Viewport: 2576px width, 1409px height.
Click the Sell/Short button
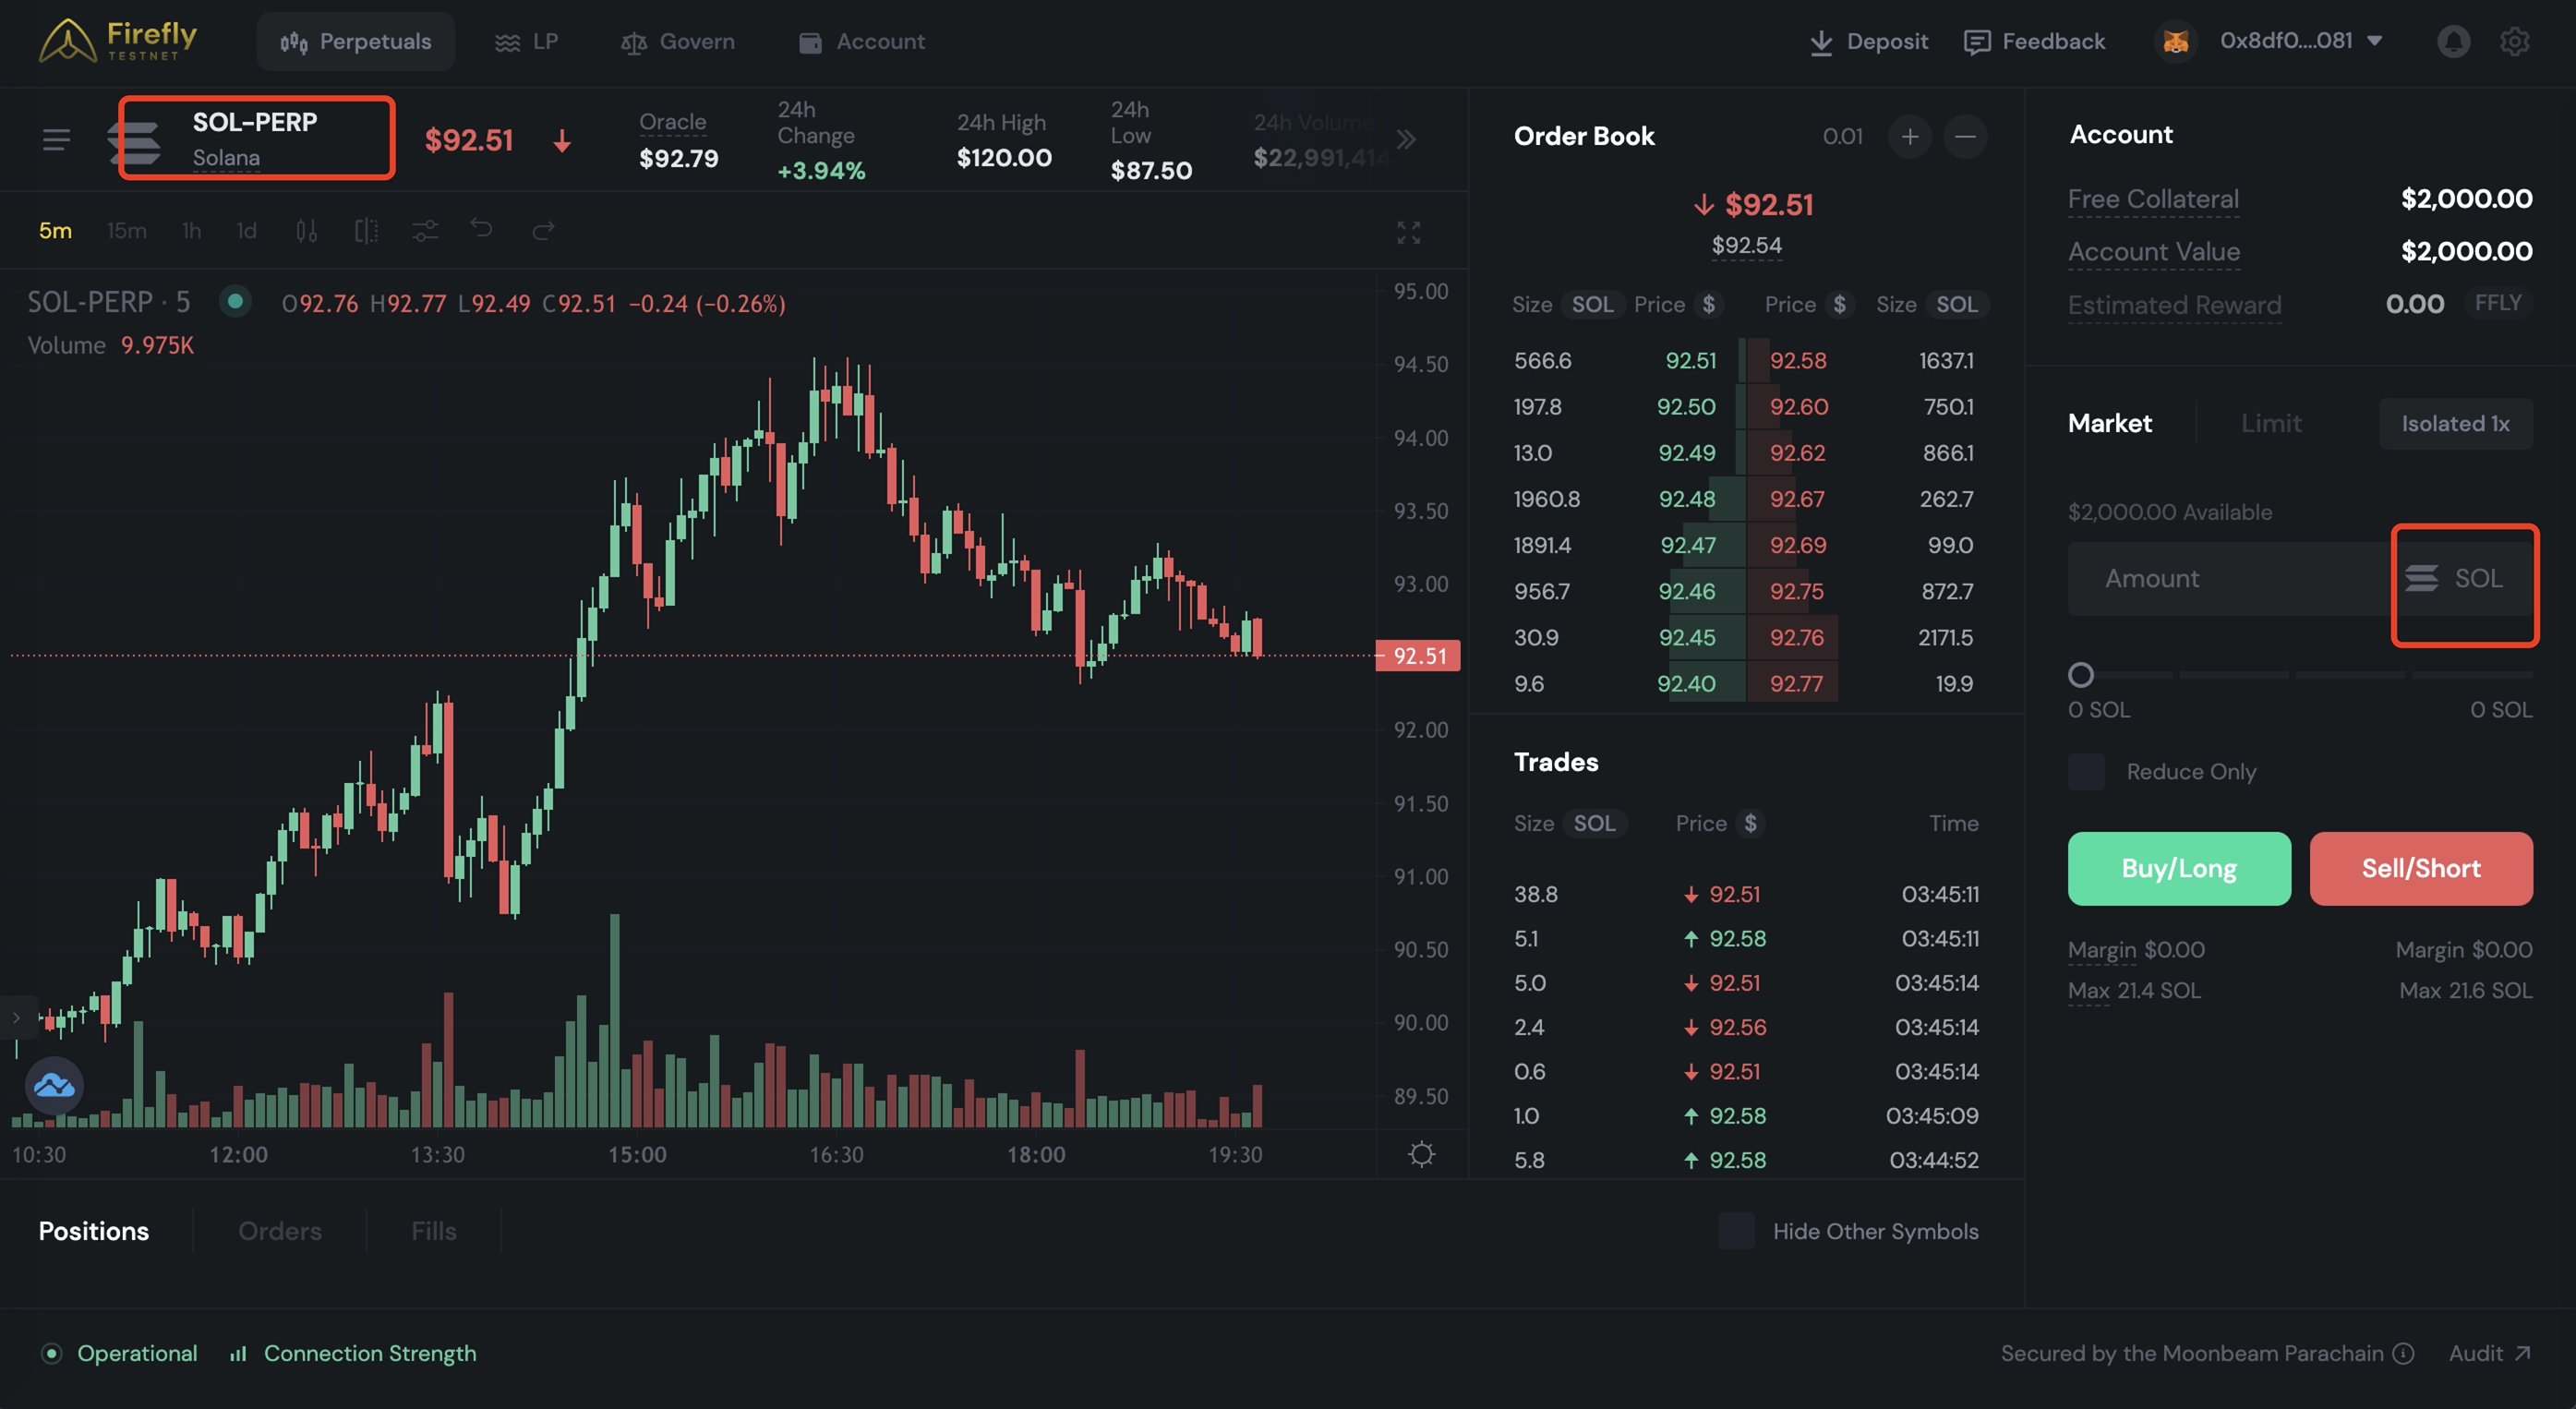(2420, 868)
